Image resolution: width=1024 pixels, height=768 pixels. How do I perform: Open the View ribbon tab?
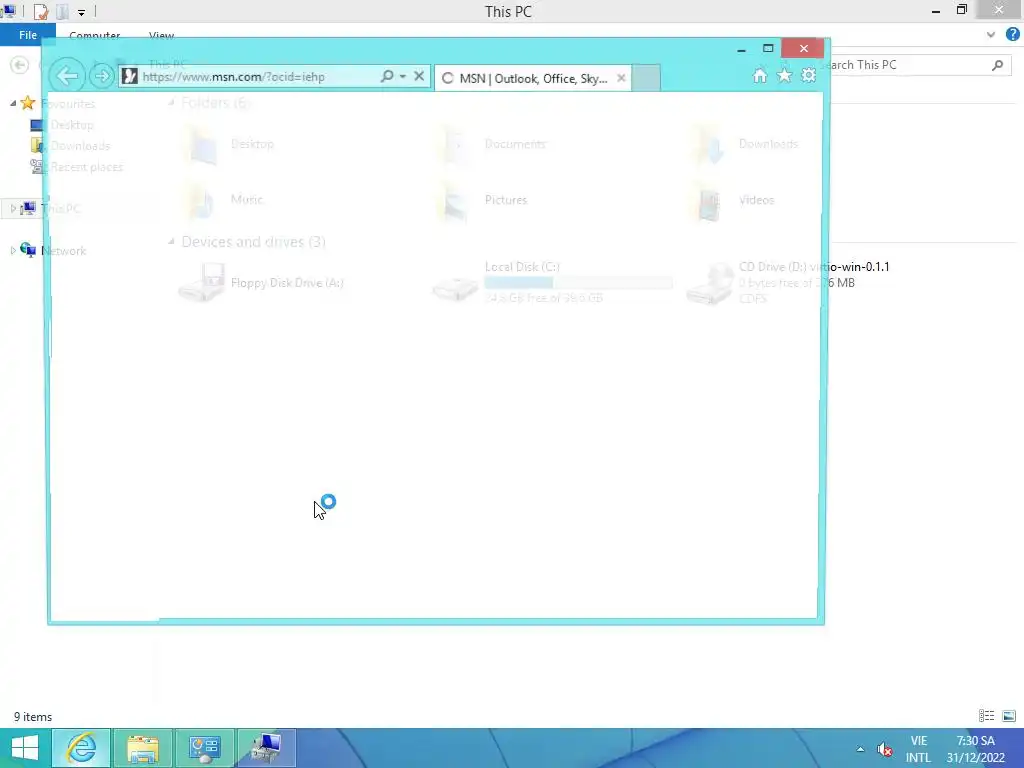pos(161,35)
